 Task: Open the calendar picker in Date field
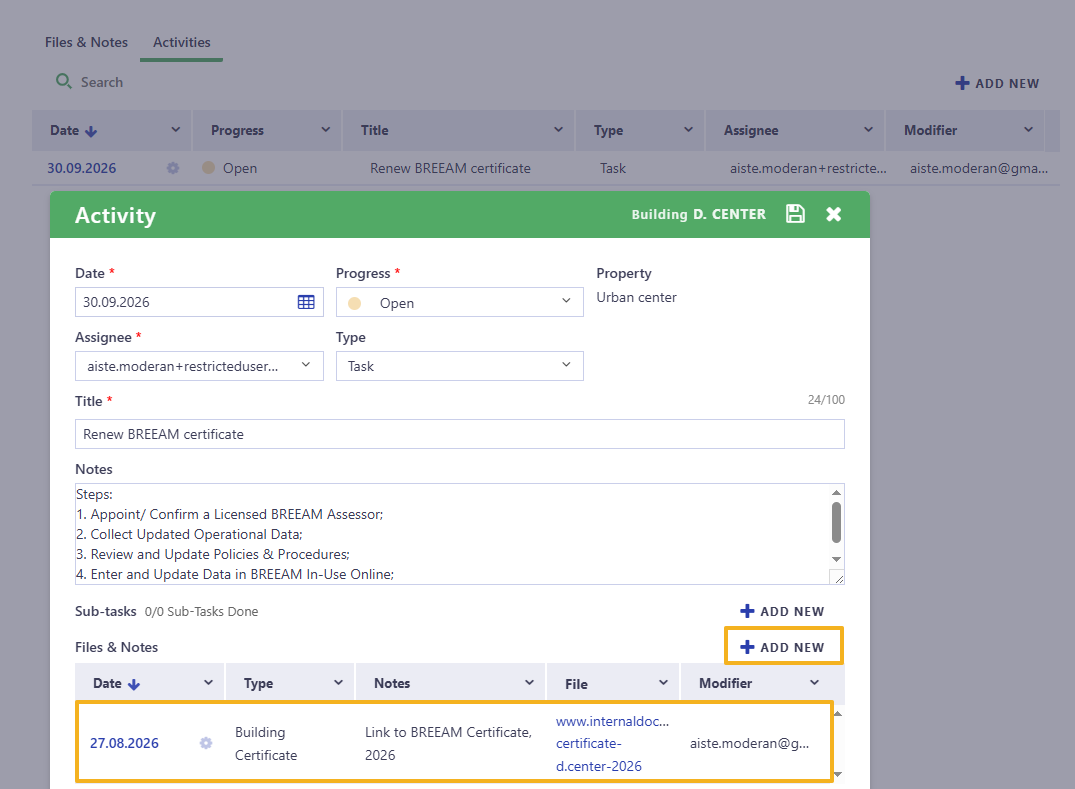[x=306, y=302]
